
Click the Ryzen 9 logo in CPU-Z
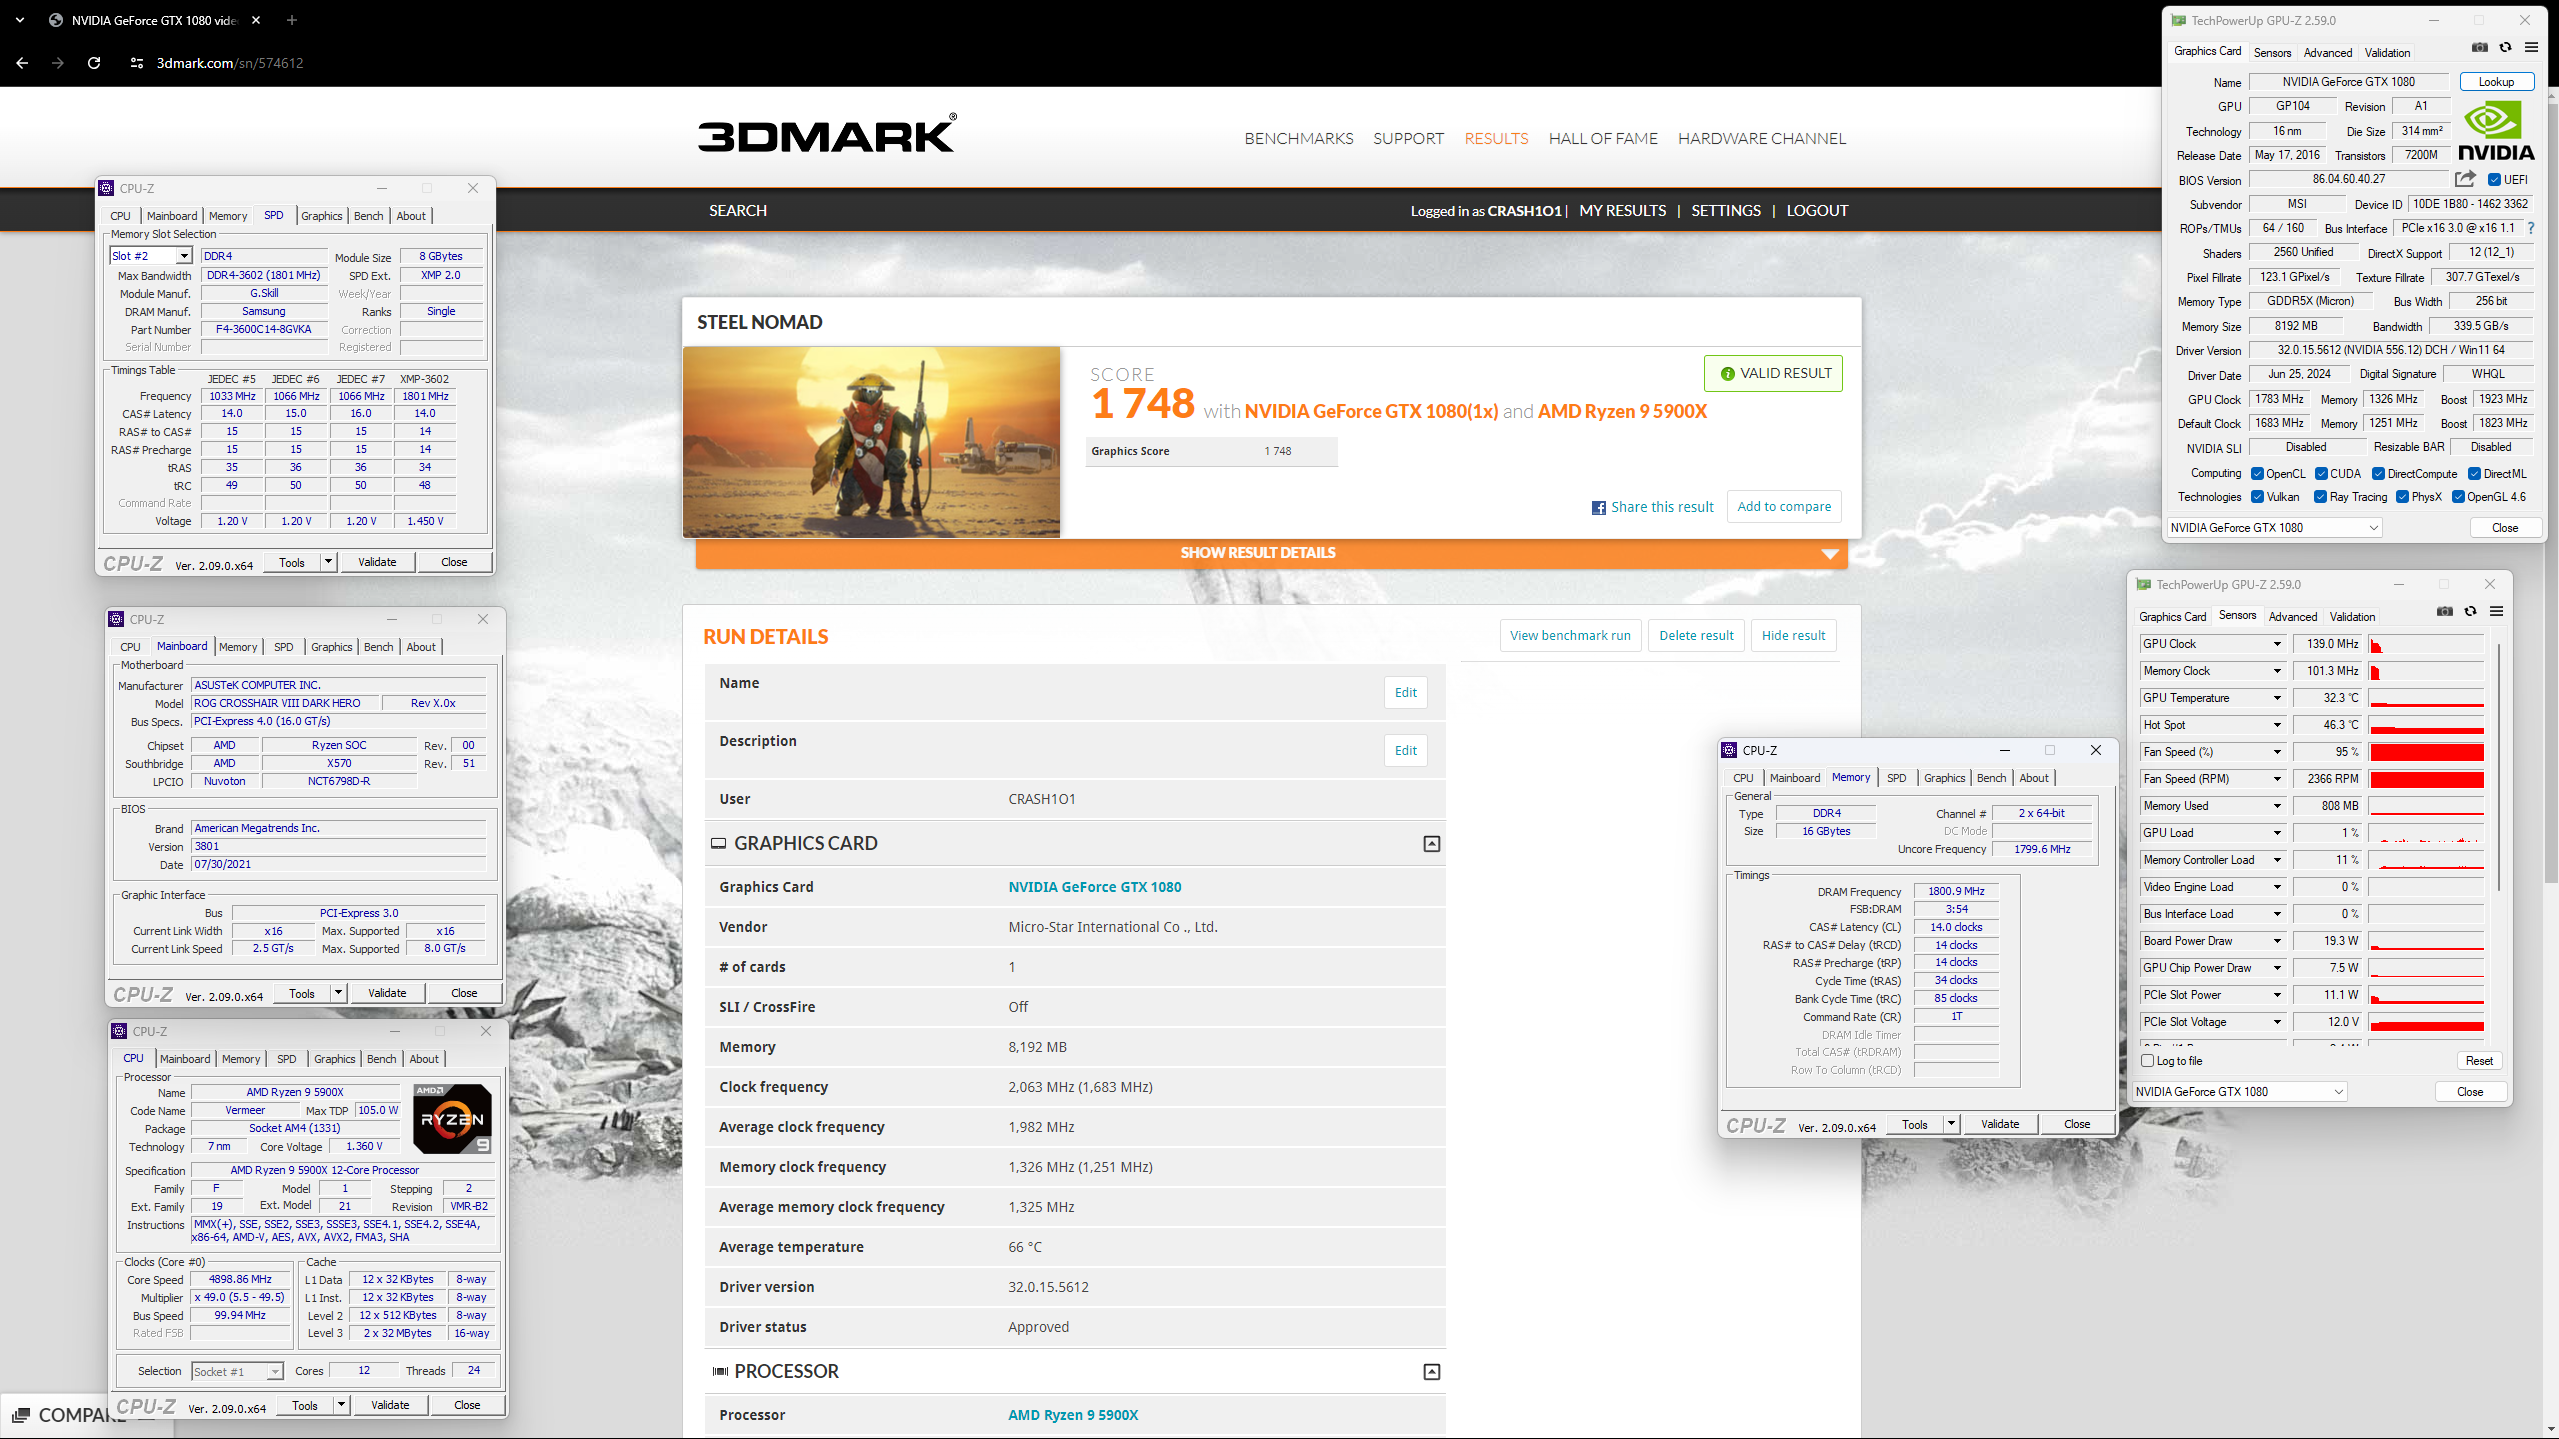click(452, 1119)
